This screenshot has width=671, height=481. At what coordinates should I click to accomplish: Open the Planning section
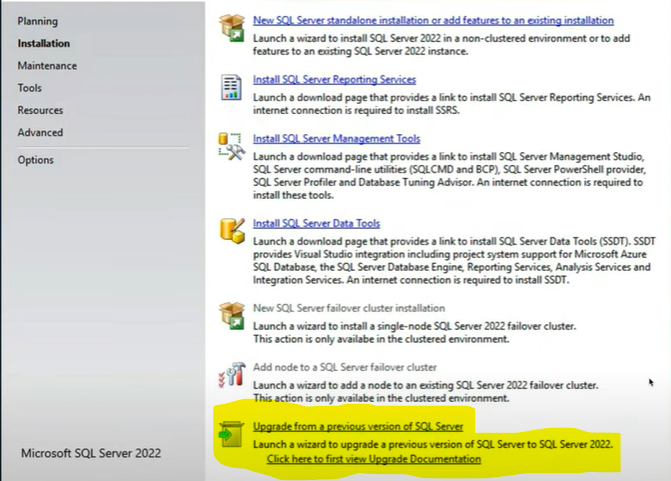(38, 21)
